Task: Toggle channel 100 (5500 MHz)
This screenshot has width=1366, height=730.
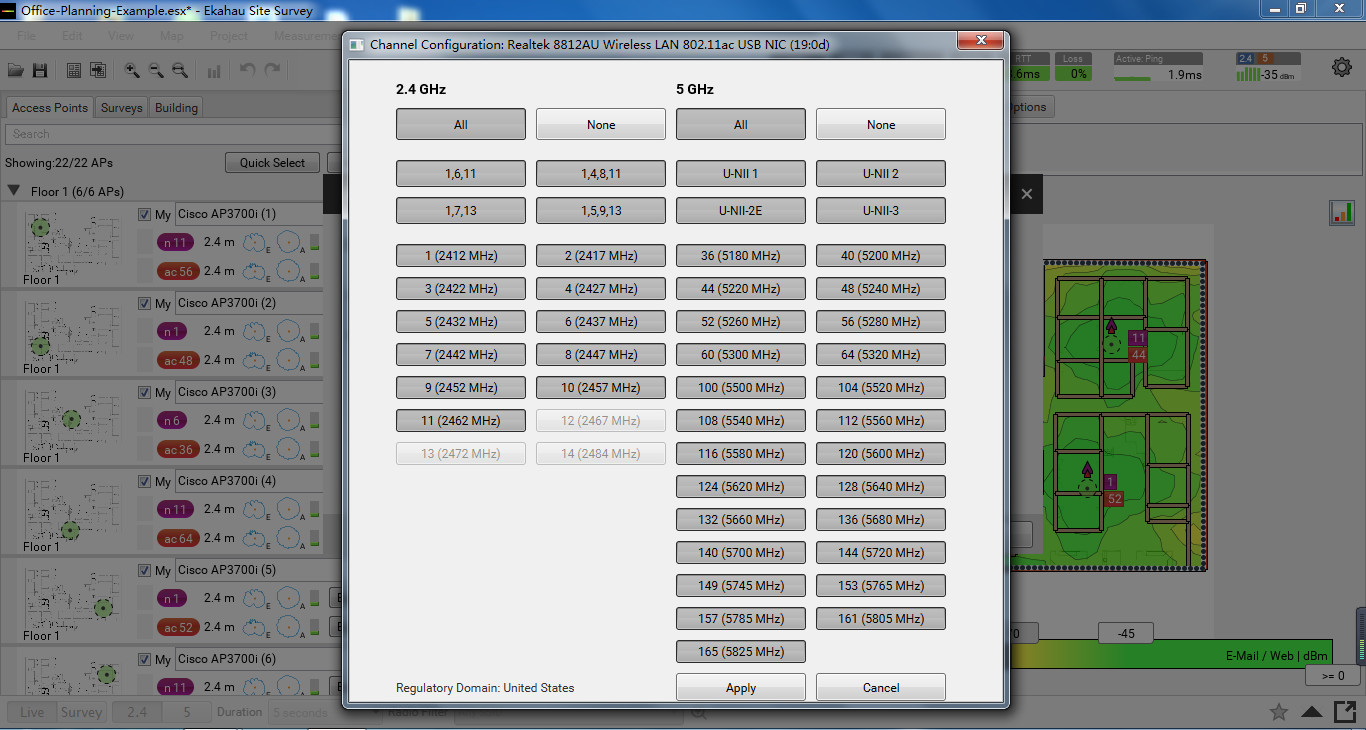Action: click(741, 388)
